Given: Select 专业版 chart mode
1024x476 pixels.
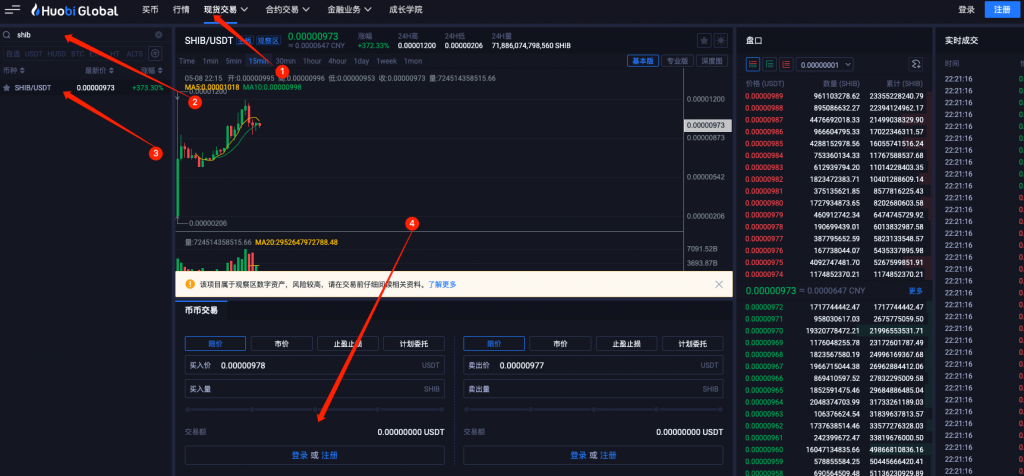Looking at the screenshot, I should [677, 61].
